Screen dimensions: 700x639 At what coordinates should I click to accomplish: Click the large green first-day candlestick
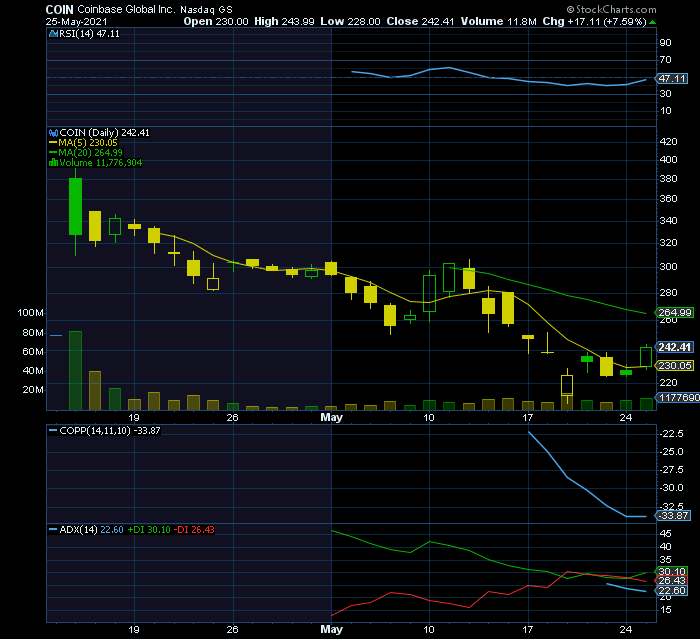[x=75, y=206]
